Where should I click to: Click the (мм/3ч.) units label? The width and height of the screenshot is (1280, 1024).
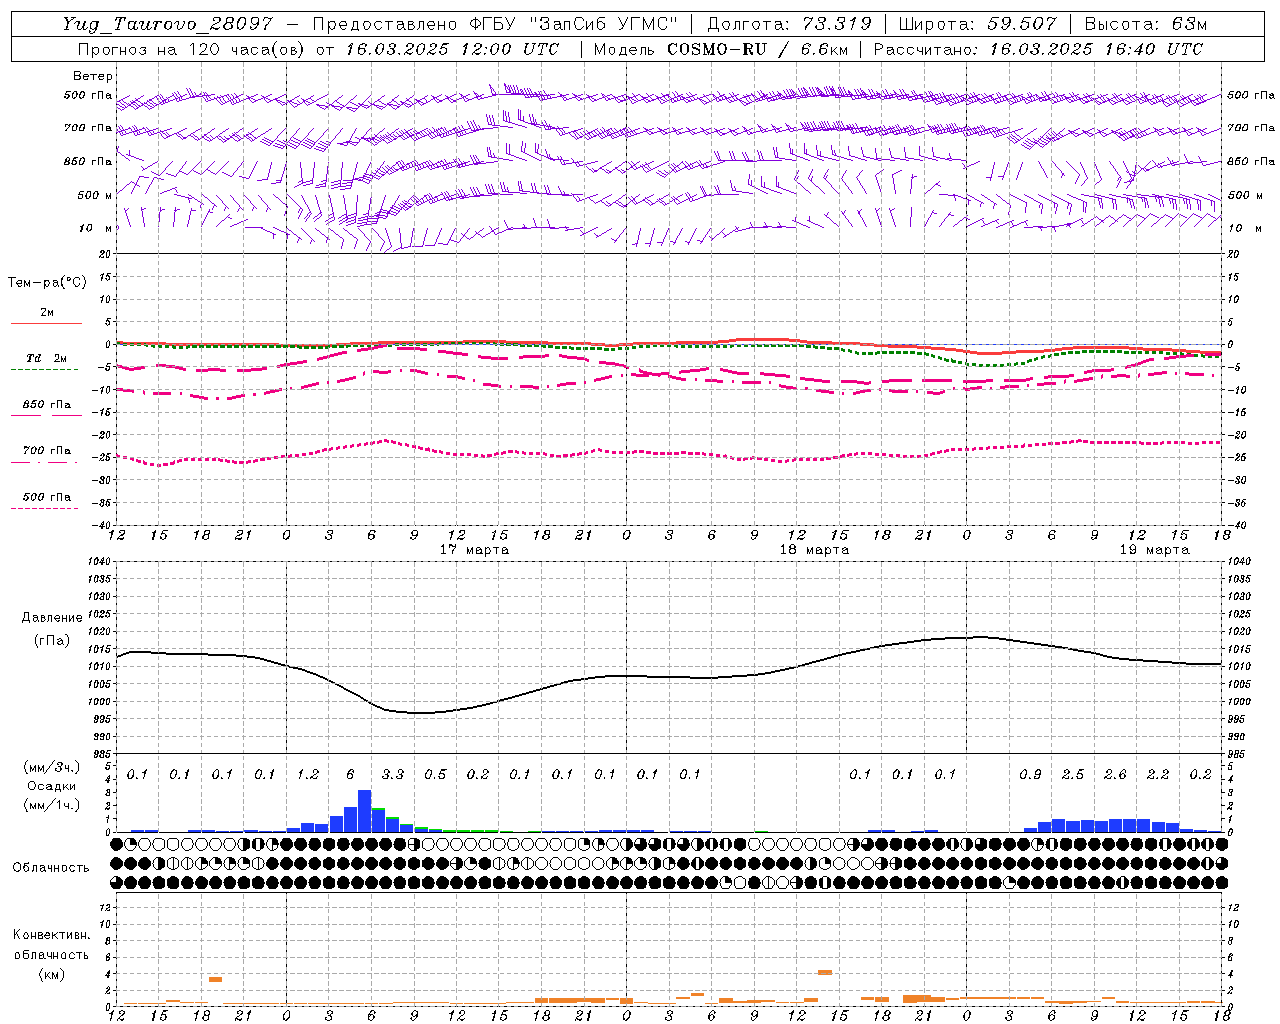point(51,767)
